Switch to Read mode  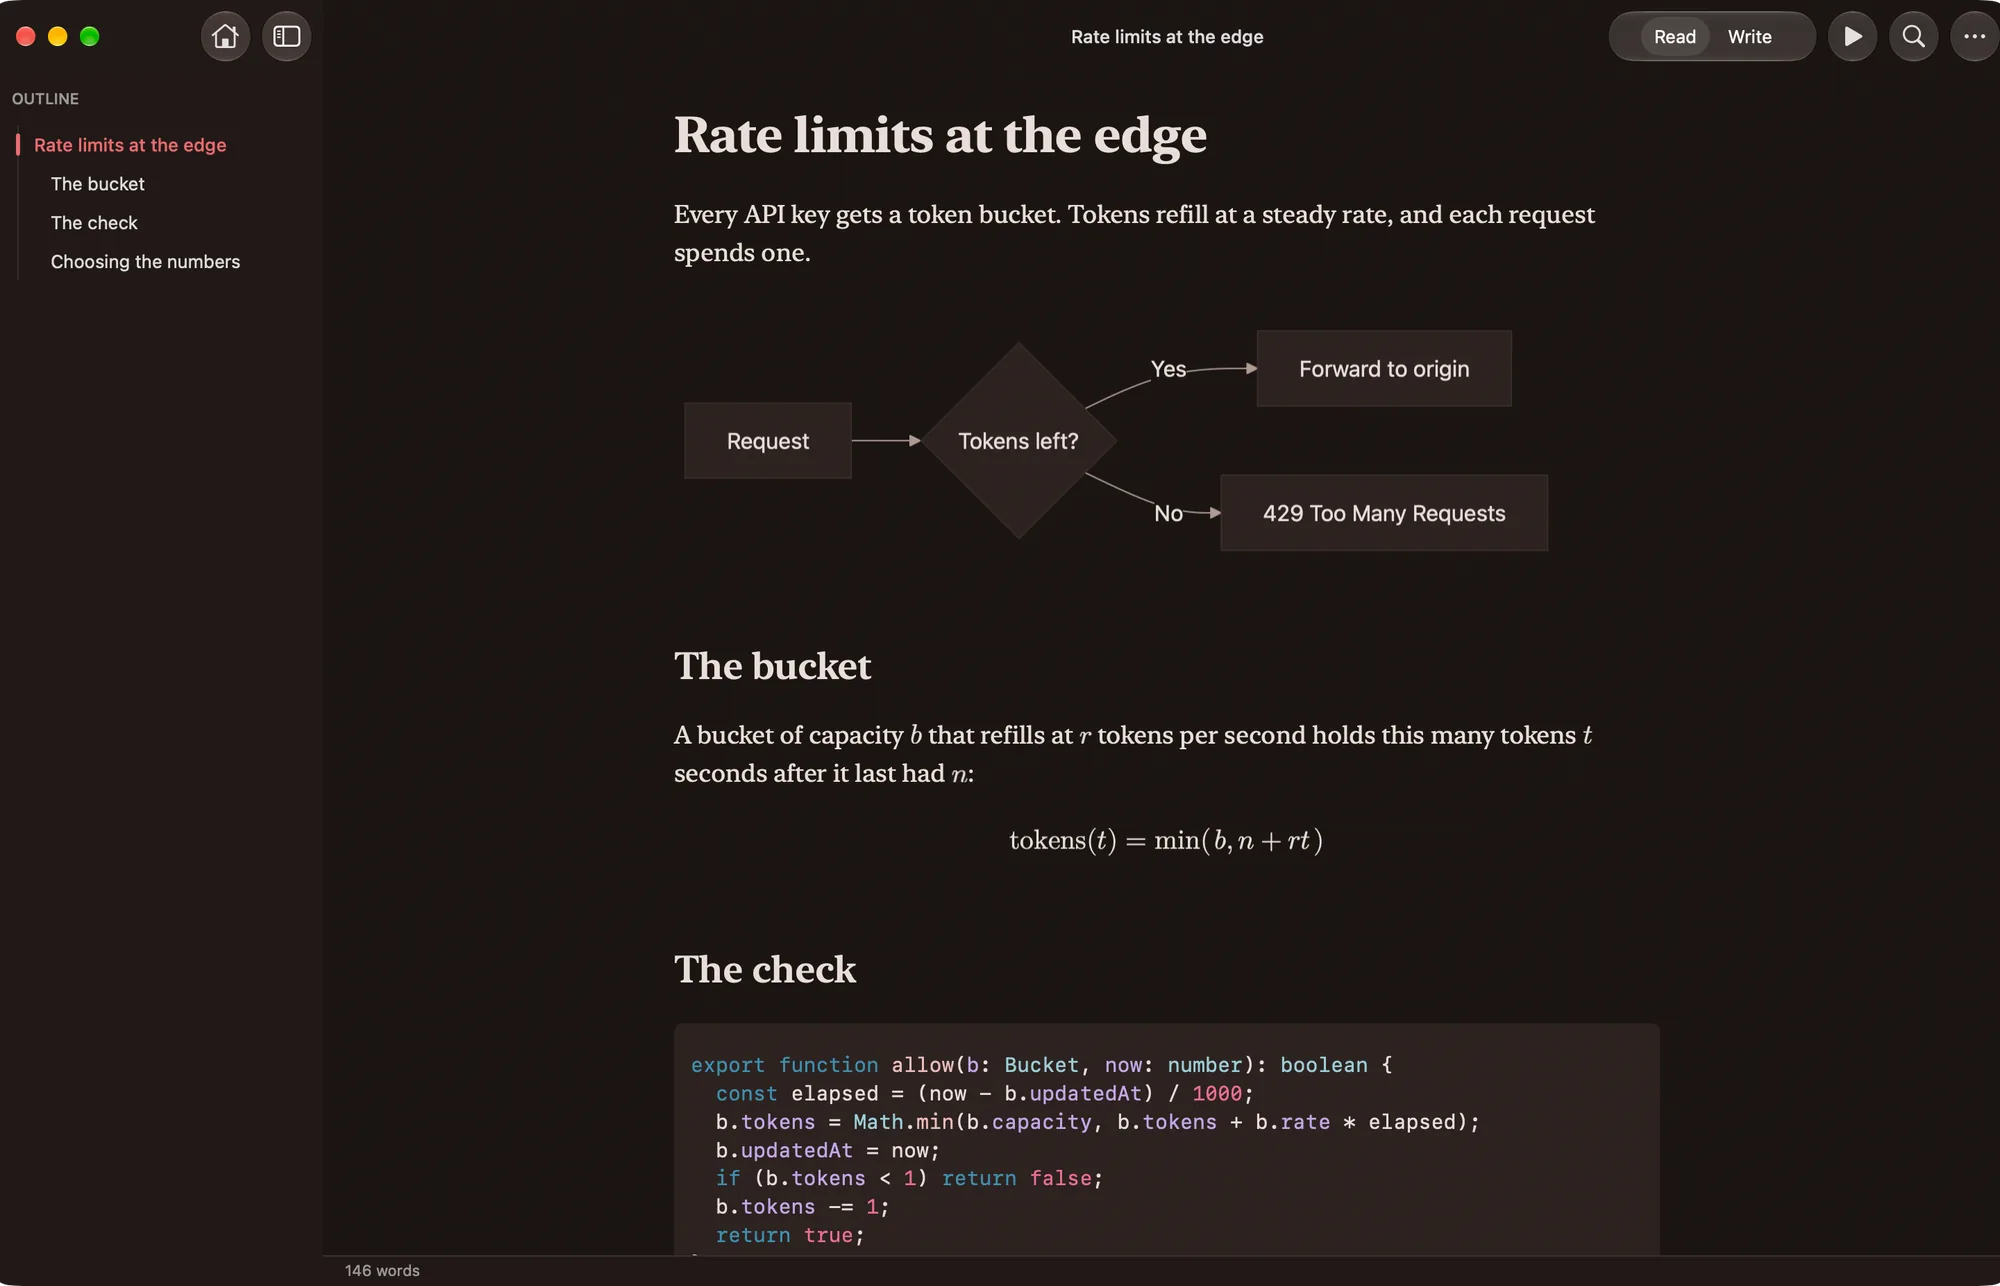pyautogui.click(x=1675, y=37)
